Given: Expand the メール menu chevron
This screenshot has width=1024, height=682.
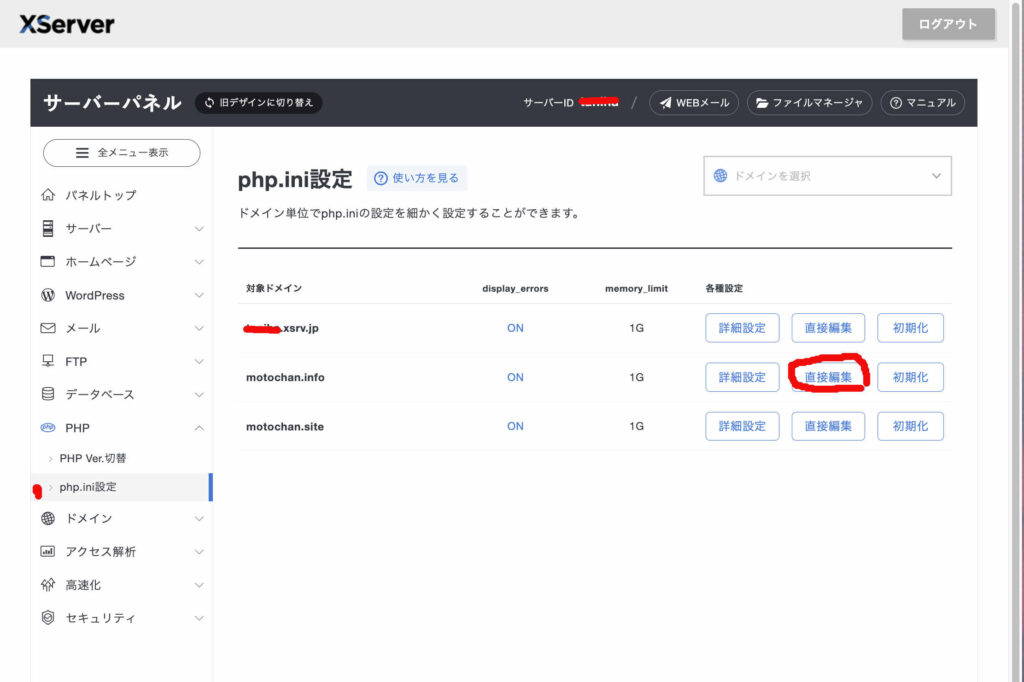Looking at the screenshot, I should tap(199, 328).
